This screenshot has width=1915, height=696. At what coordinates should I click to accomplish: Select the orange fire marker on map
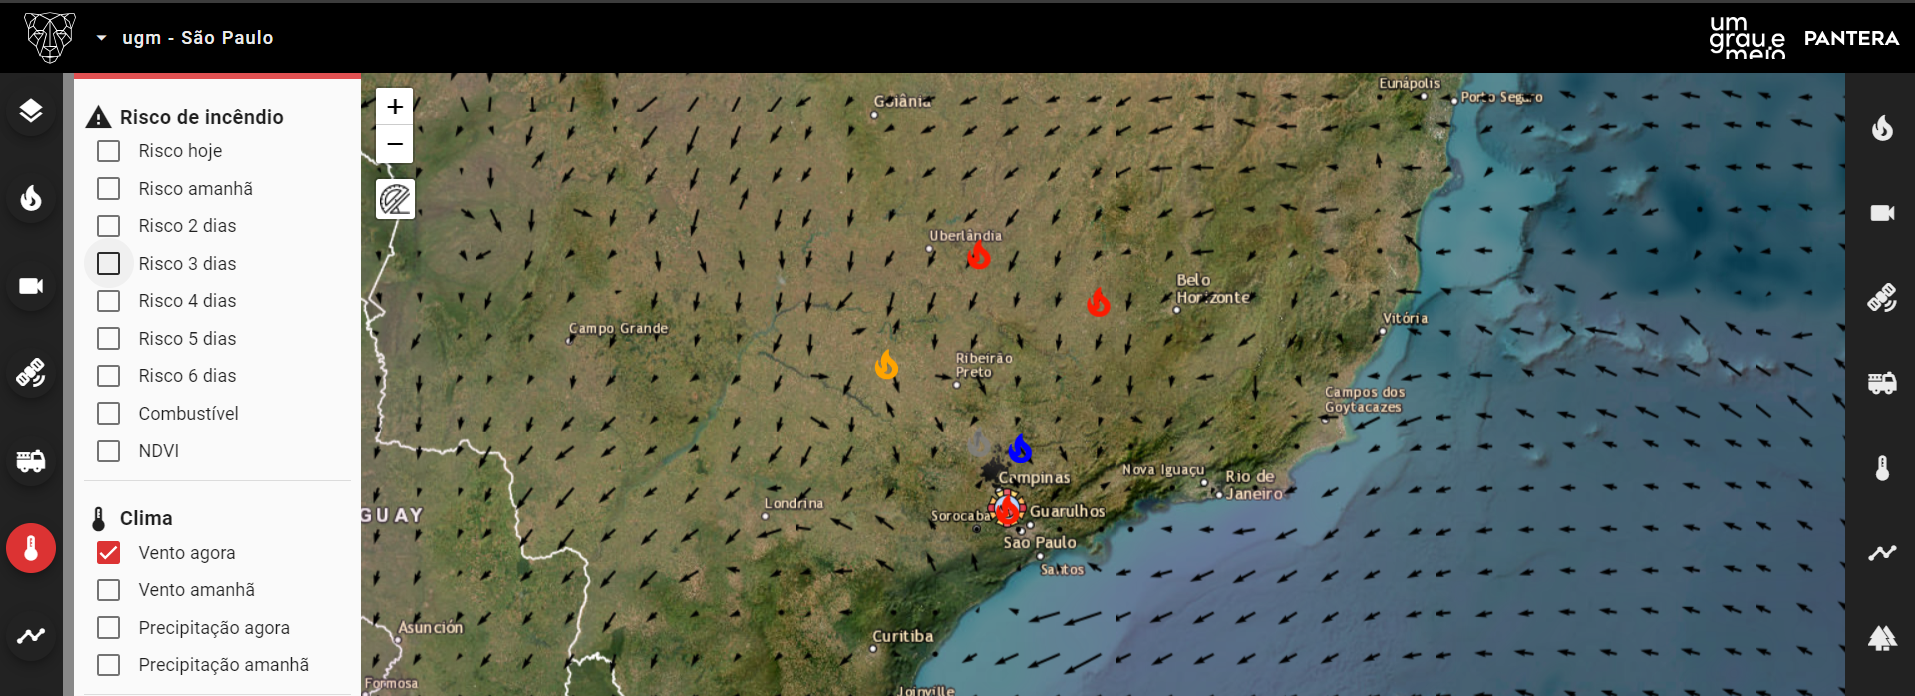tap(886, 364)
